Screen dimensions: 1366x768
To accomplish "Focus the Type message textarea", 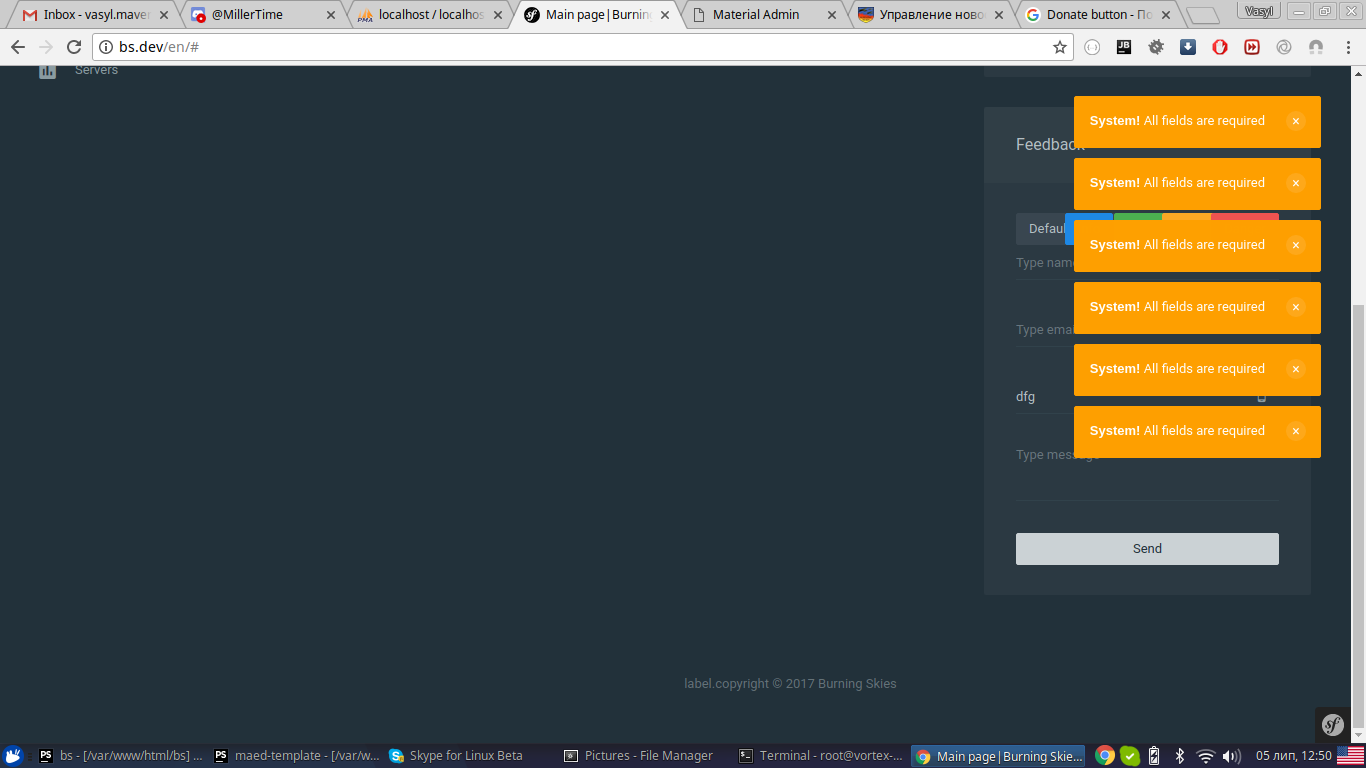I will tap(1147, 472).
